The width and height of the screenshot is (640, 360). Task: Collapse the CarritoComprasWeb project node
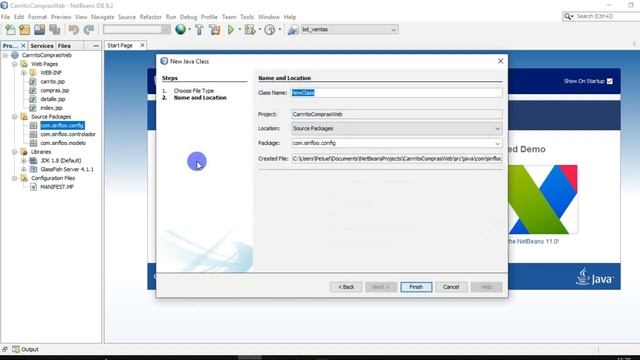(5, 55)
